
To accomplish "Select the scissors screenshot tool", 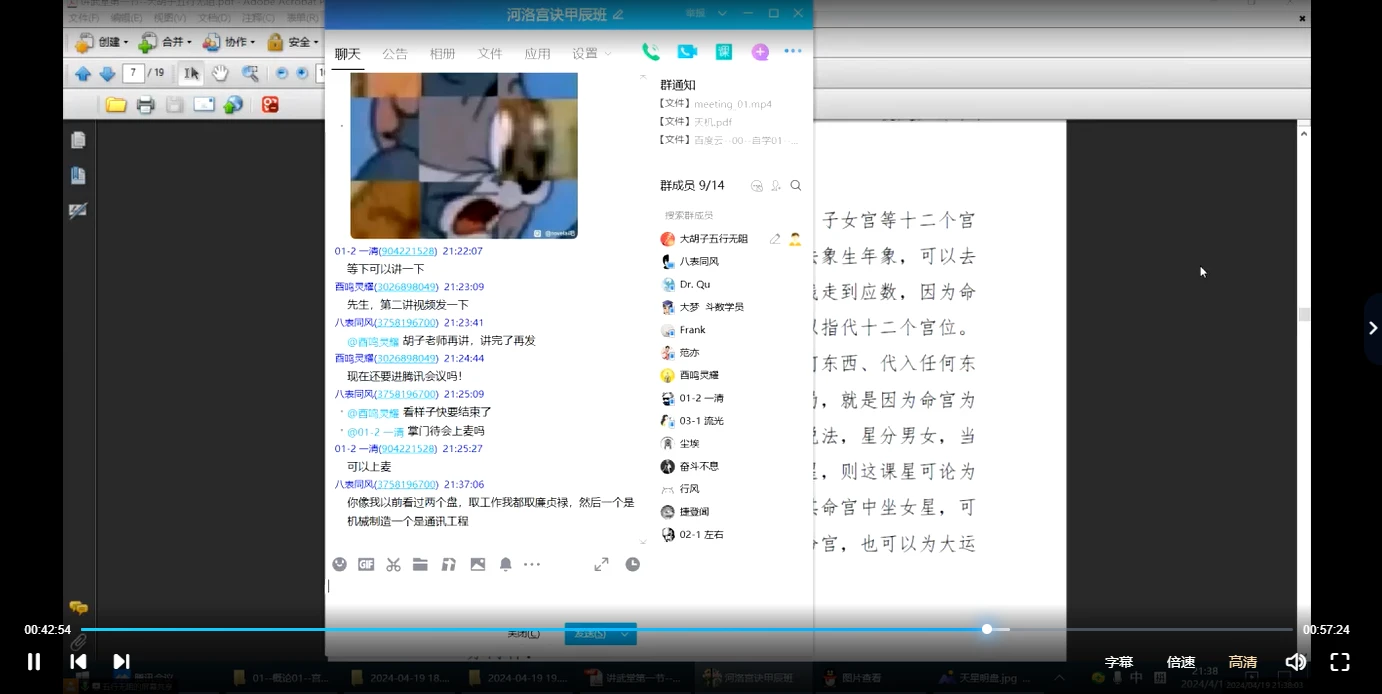I will pos(393,564).
